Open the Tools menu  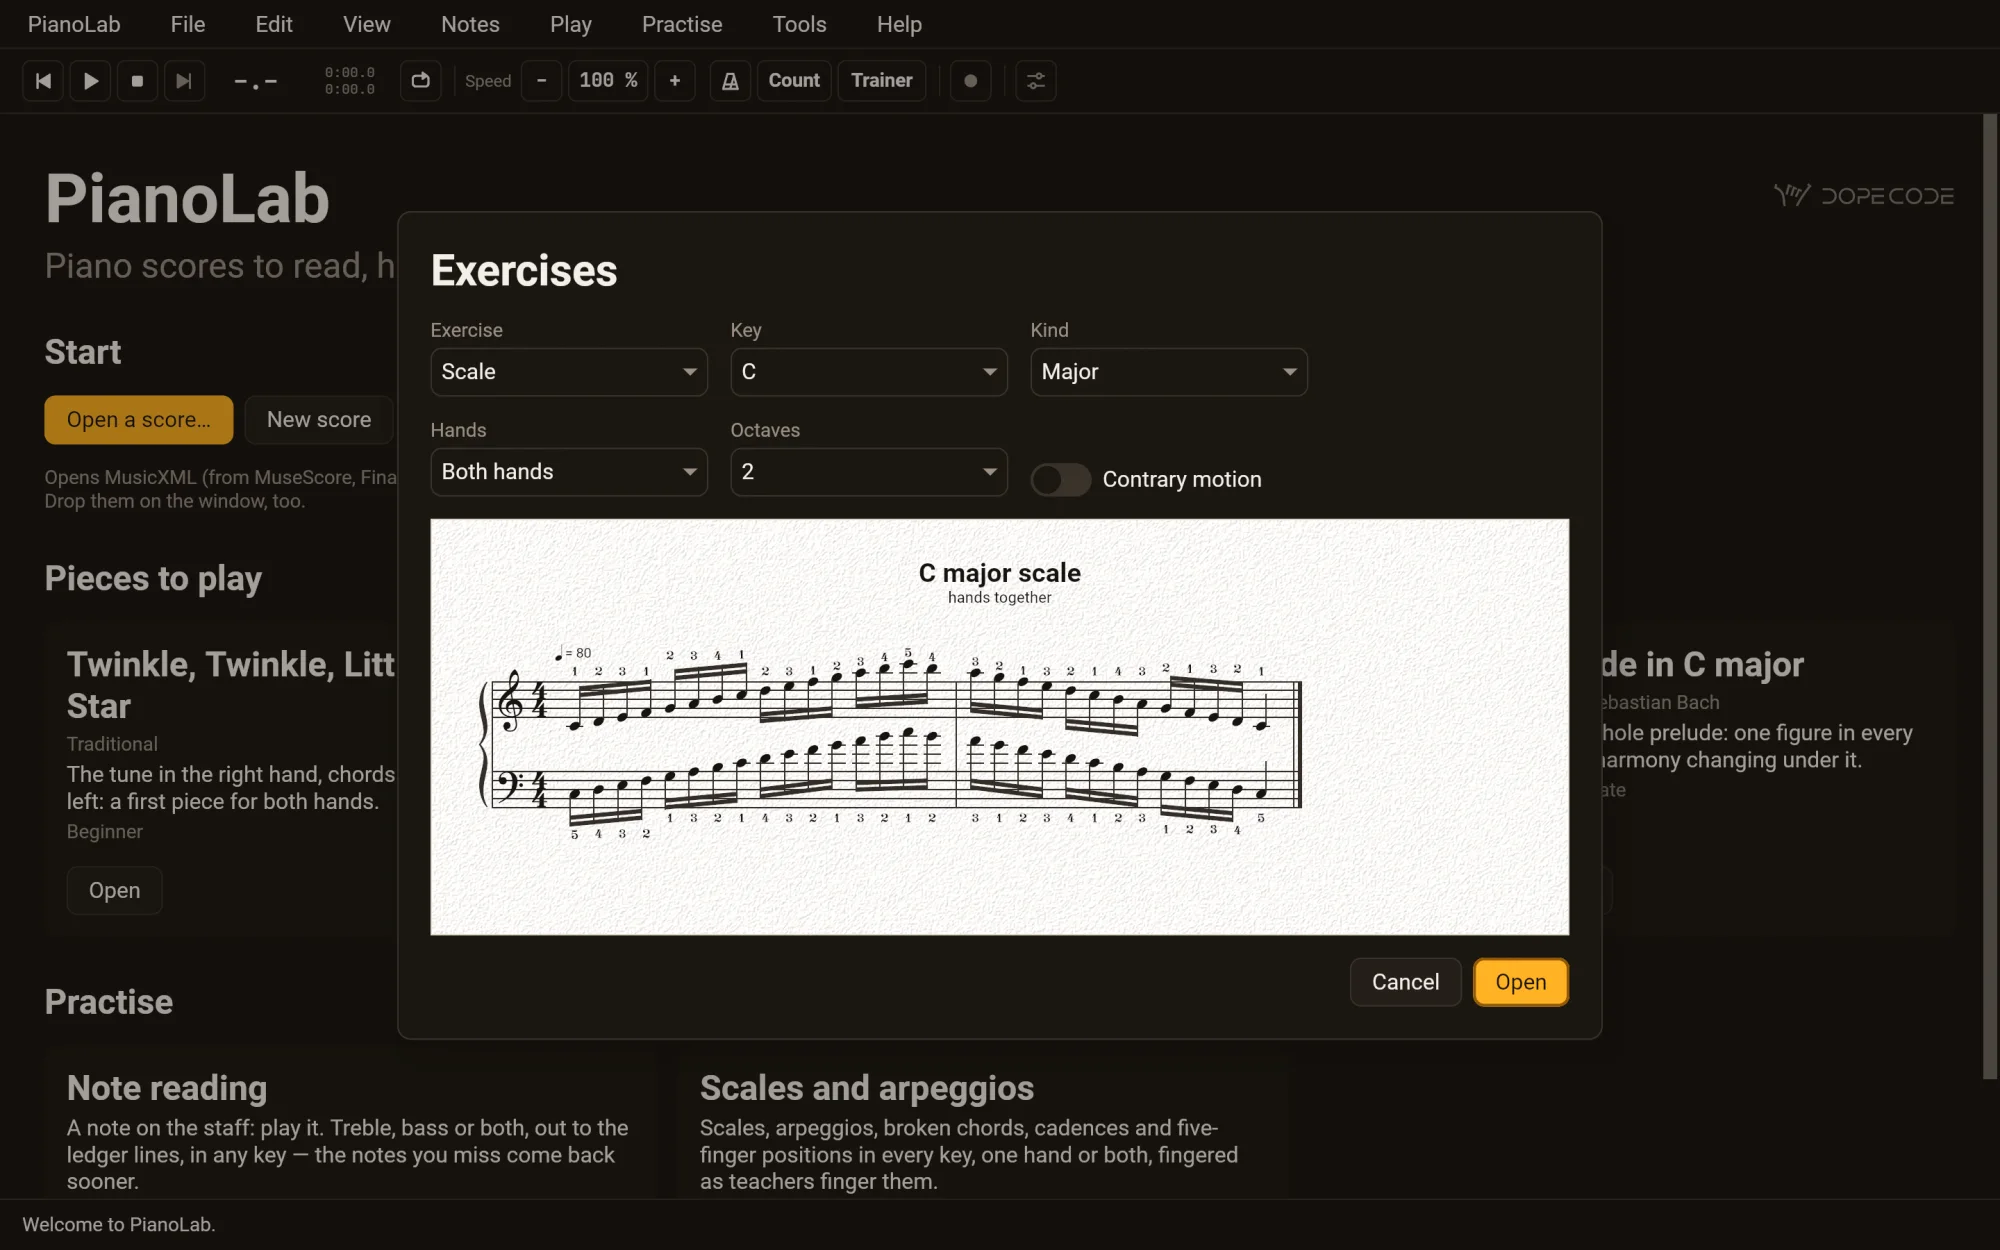coord(799,24)
